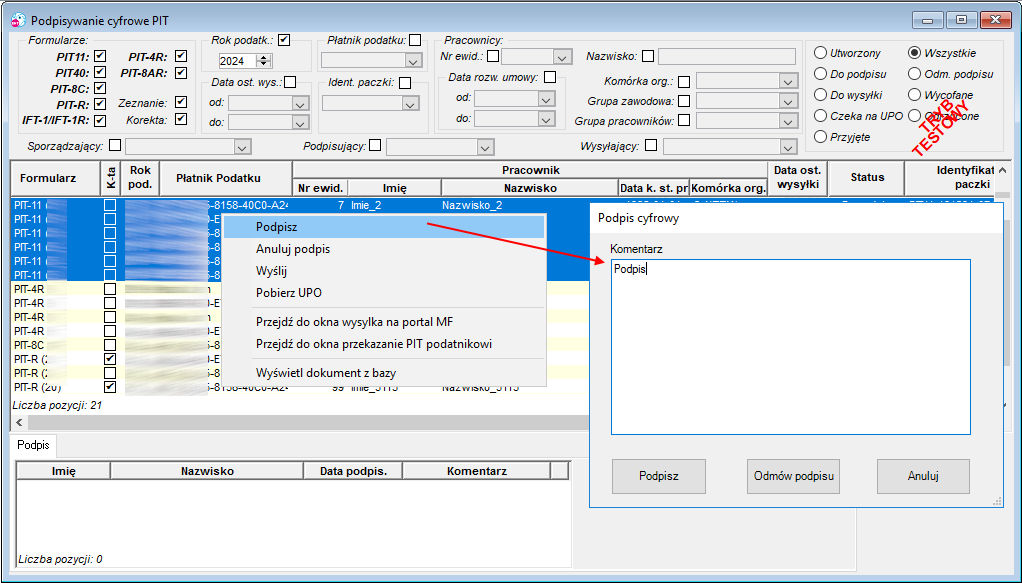This screenshot has width=1022, height=583.
Task: Click into the Komentarz text area
Action: pyautogui.click(x=791, y=347)
